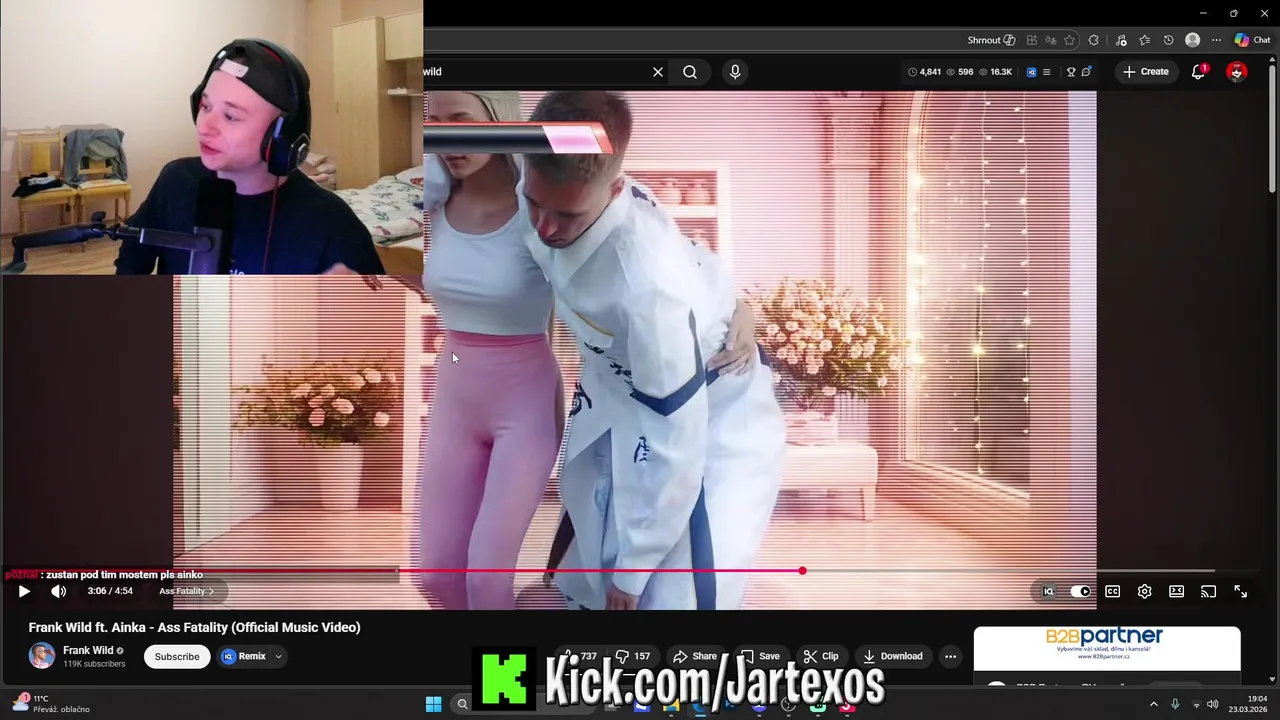This screenshot has height=720, width=1280.
Task: Switch to theater mode
Action: click(1176, 591)
